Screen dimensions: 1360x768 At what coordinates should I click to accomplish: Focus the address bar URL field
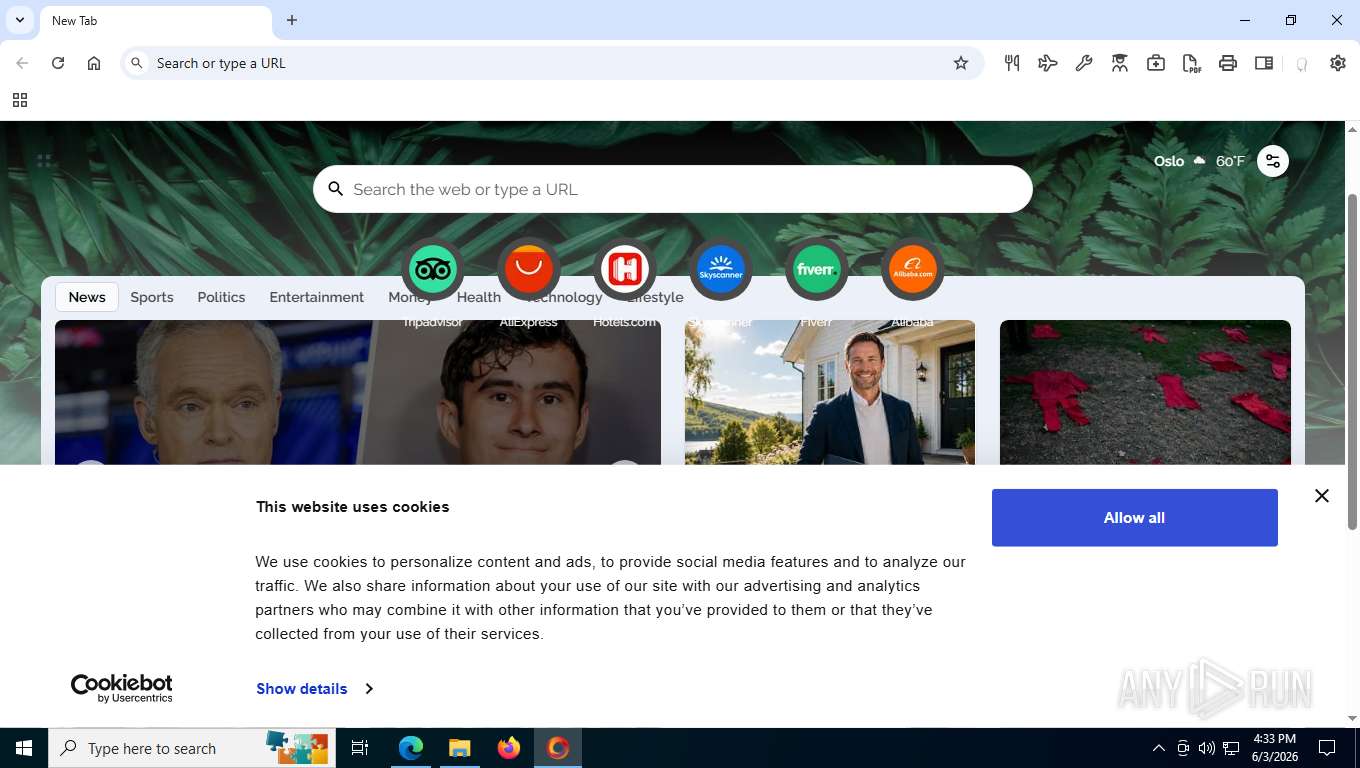(x=552, y=63)
